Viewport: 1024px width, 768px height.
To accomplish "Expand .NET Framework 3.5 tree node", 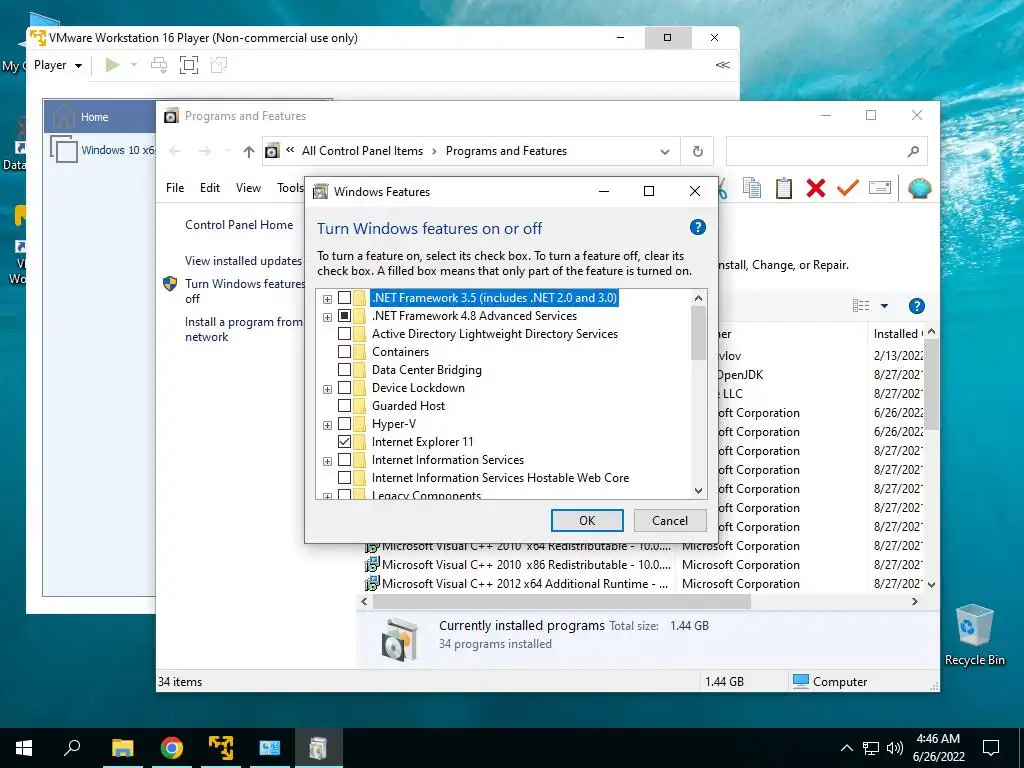I will pos(327,299).
